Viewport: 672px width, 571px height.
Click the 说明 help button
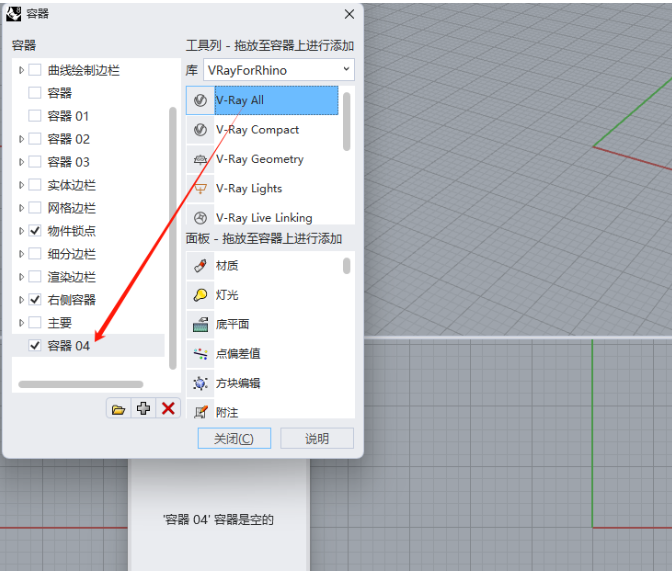point(317,438)
